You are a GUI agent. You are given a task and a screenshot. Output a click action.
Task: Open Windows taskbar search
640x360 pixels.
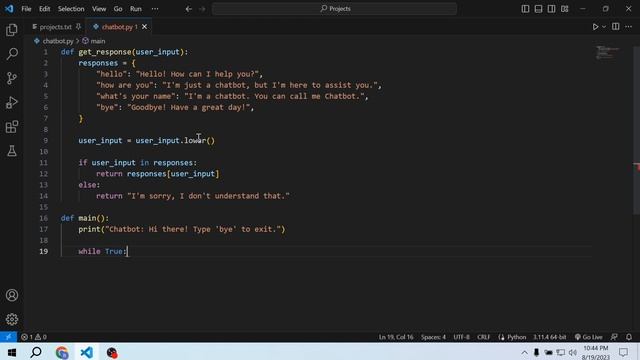pos(36,352)
